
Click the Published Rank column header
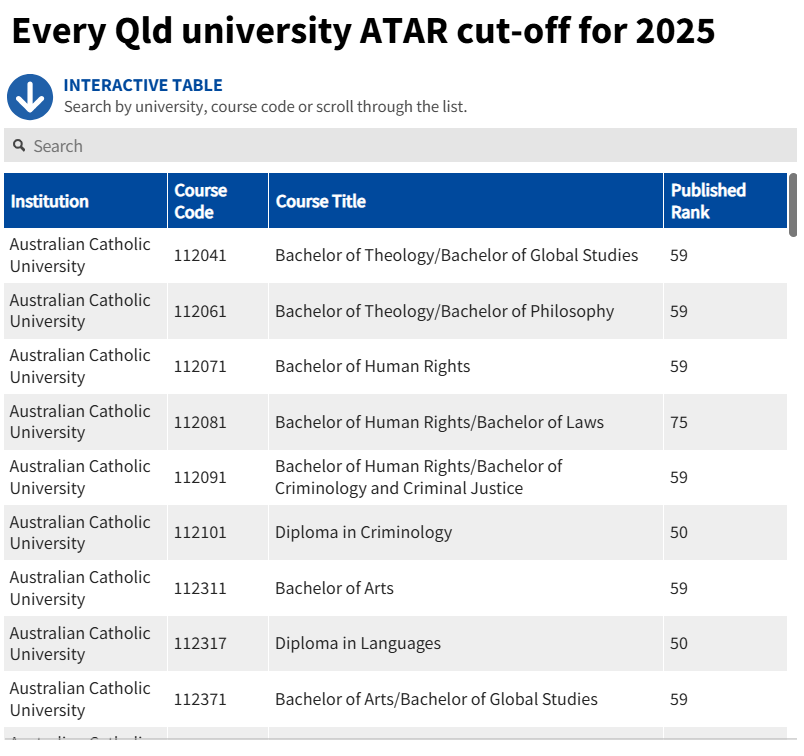(x=725, y=201)
